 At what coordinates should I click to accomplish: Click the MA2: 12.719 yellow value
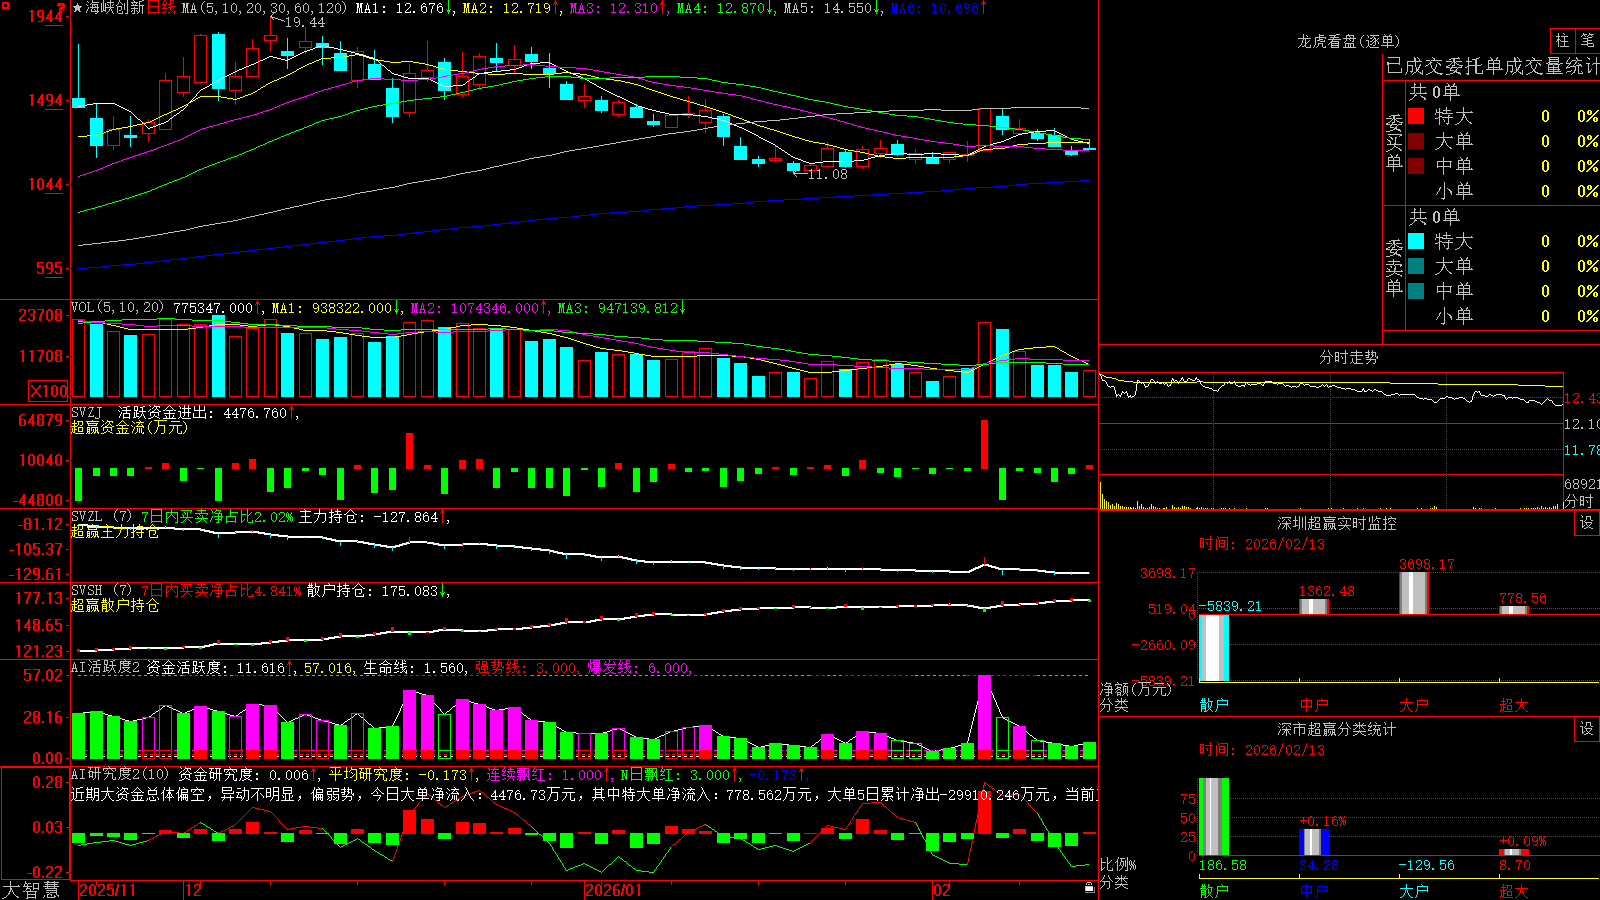tap(510, 8)
